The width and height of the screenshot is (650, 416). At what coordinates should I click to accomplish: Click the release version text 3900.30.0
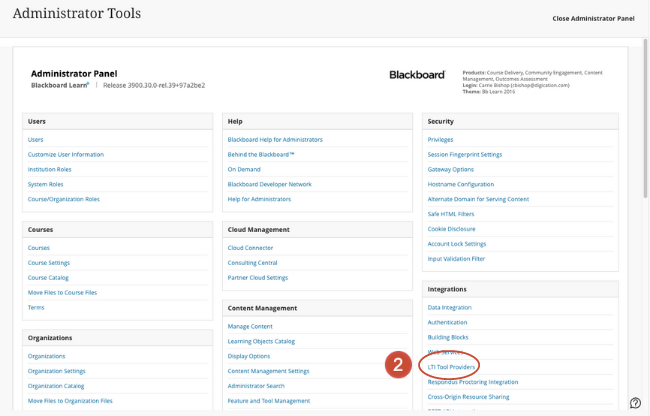coord(154,85)
